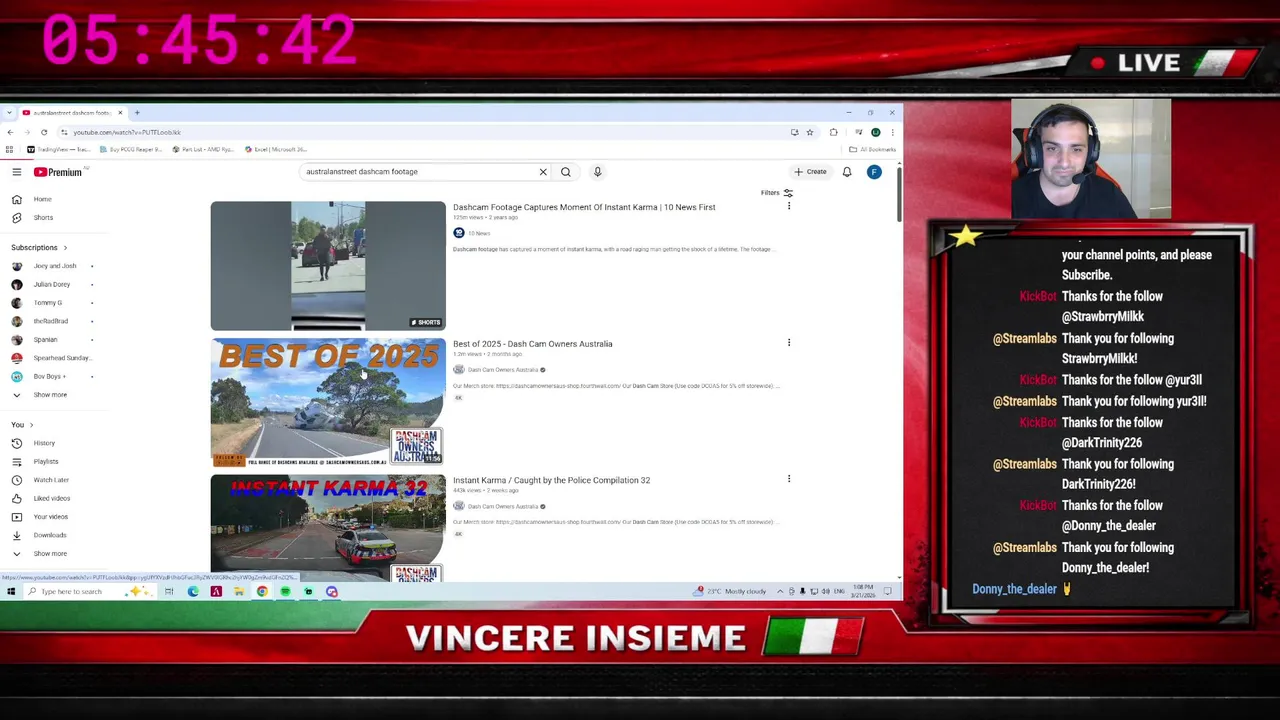Open the Chrome apps grid shortcut
The image size is (1280, 720).
[9, 149]
